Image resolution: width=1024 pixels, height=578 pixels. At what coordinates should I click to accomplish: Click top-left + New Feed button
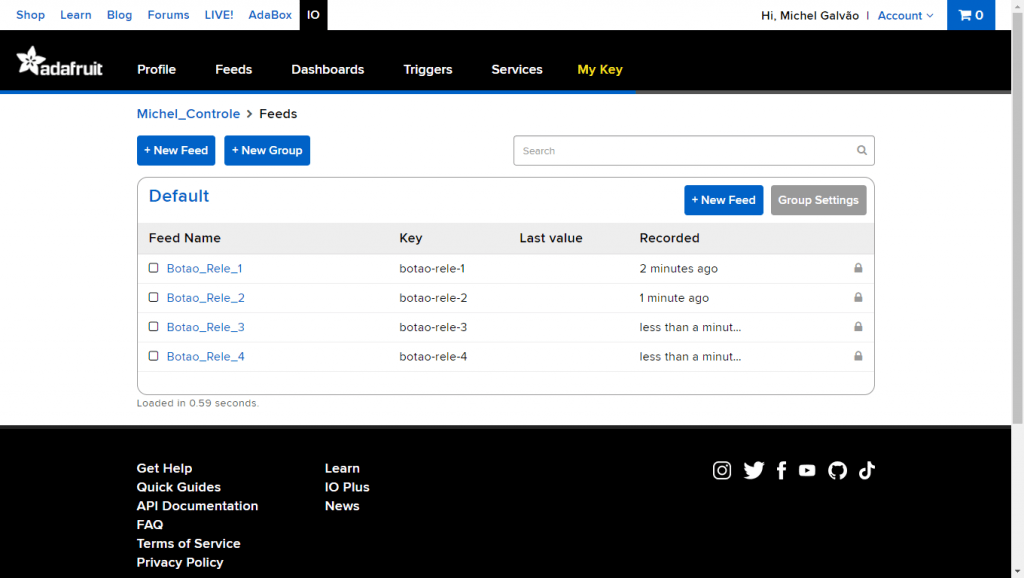[176, 150]
